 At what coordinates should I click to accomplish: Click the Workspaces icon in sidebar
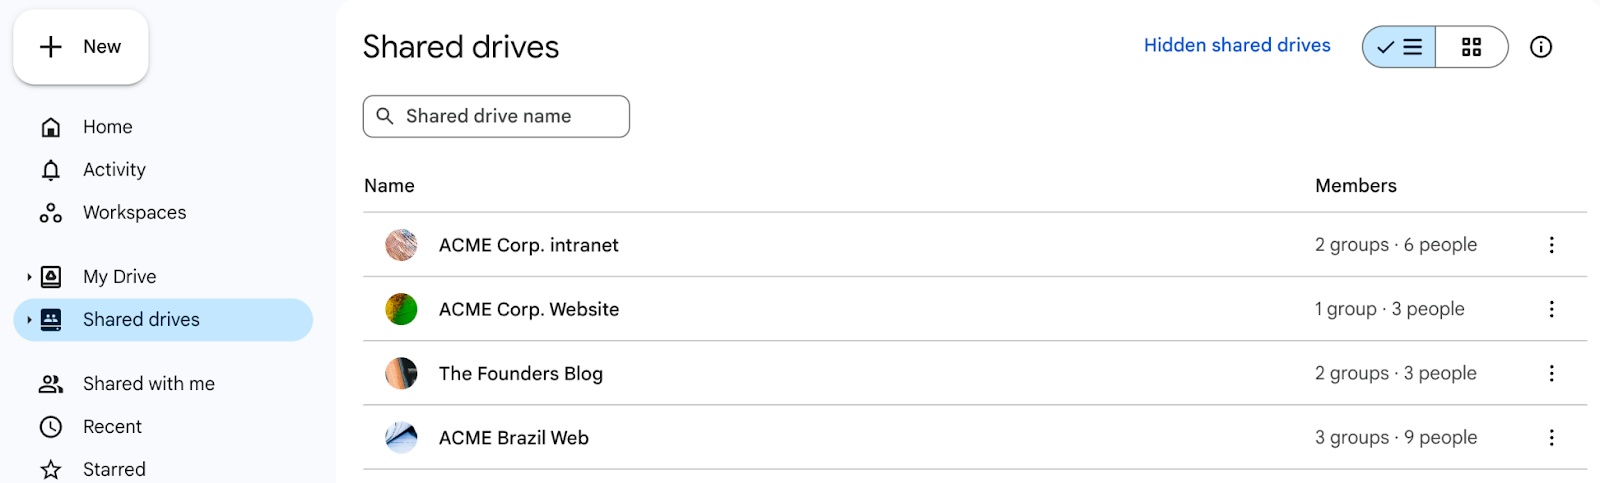(x=51, y=213)
